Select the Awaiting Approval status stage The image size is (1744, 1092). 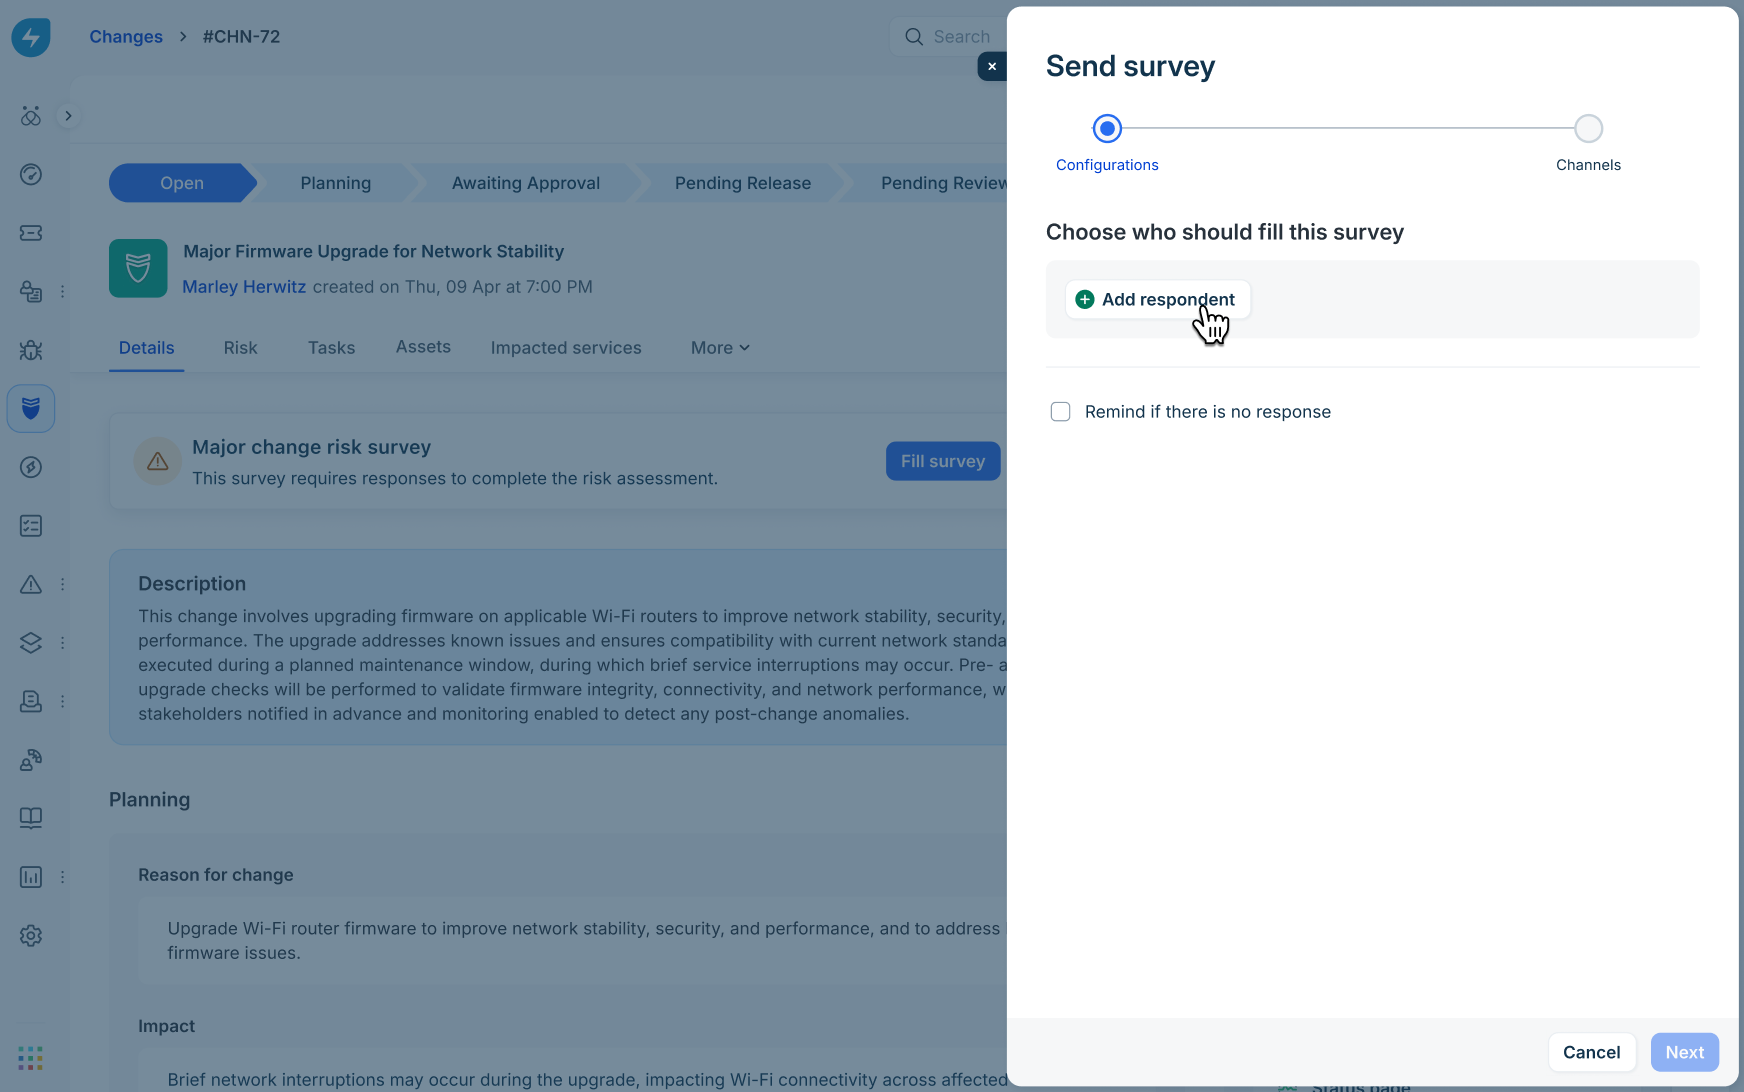526,183
